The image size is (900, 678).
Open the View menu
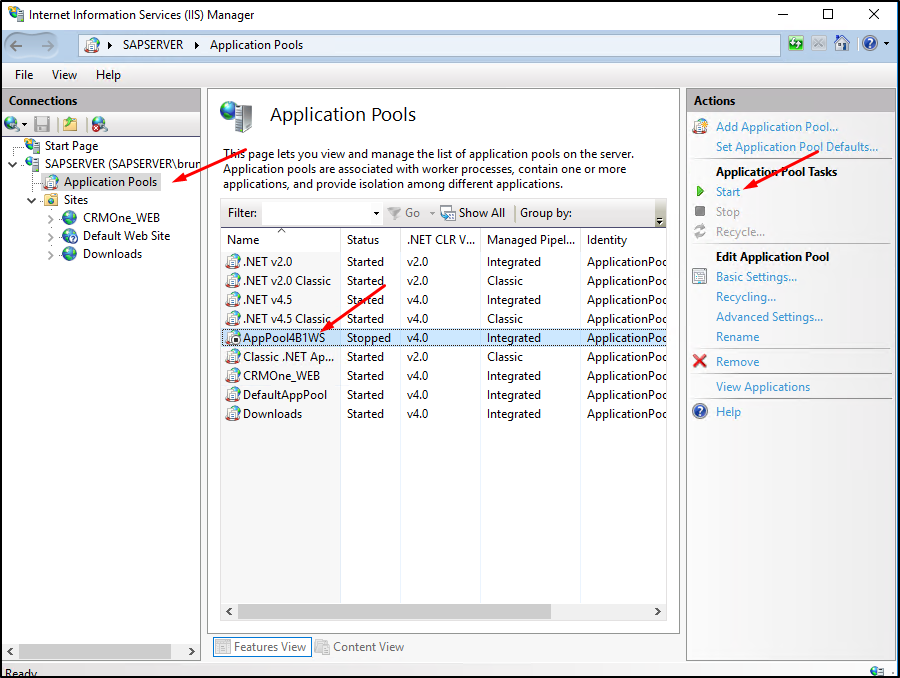point(64,75)
